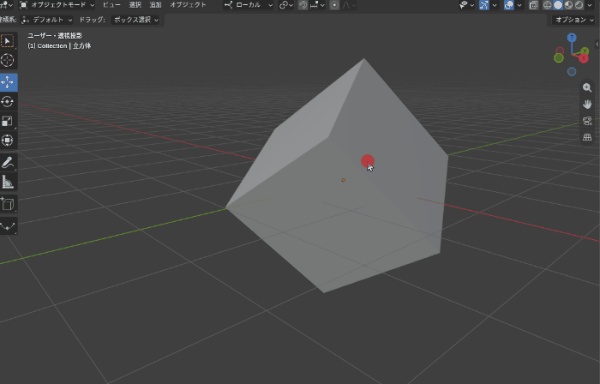Click the pan view hand icon
Screen dimensions: 600x384
pos(587,104)
